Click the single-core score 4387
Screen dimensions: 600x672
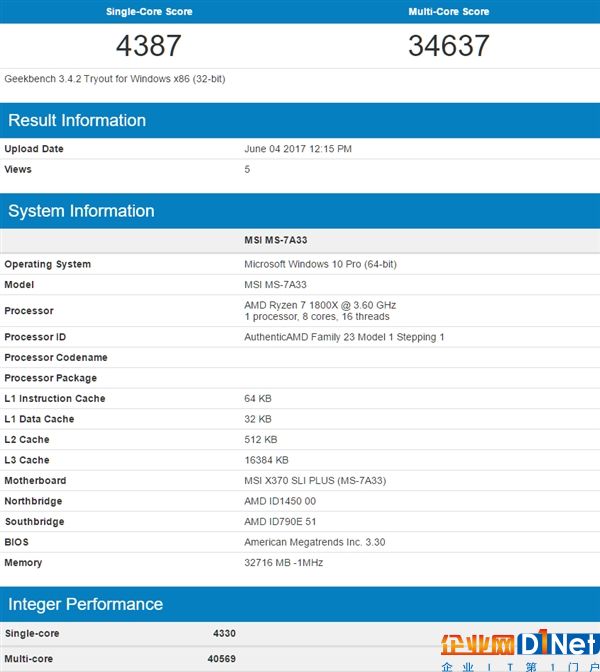(149, 45)
